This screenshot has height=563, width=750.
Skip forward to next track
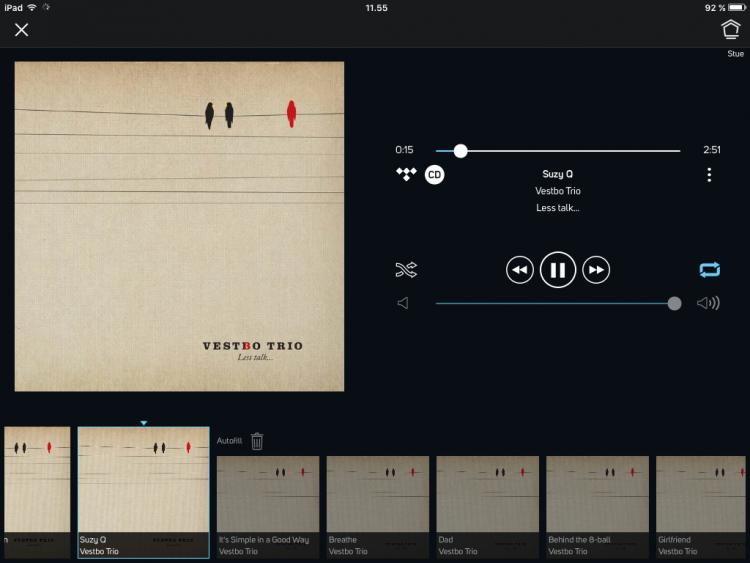pos(596,270)
